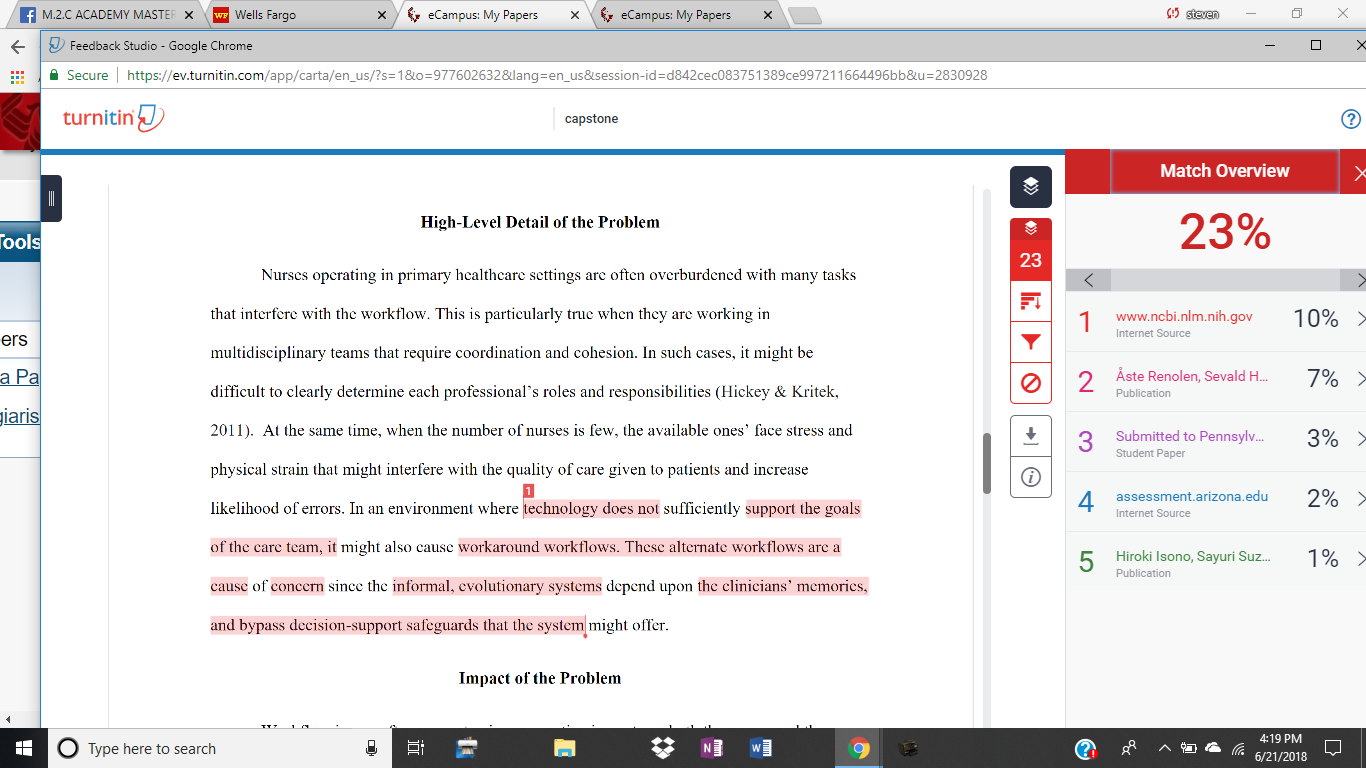The width and height of the screenshot is (1366, 768).
Task: Click the highlighted phrase workaround workflows
Action: coord(538,547)
